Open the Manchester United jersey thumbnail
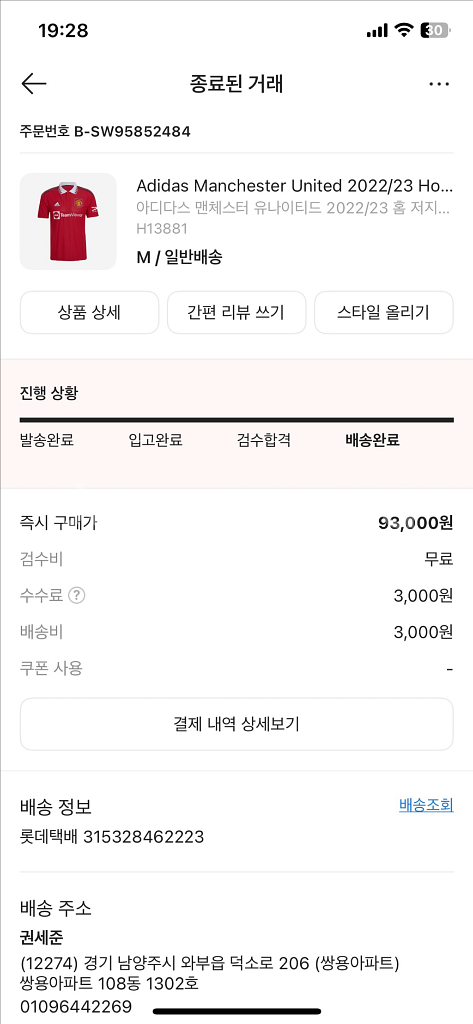473x1024 pixels. coord(69,221)
